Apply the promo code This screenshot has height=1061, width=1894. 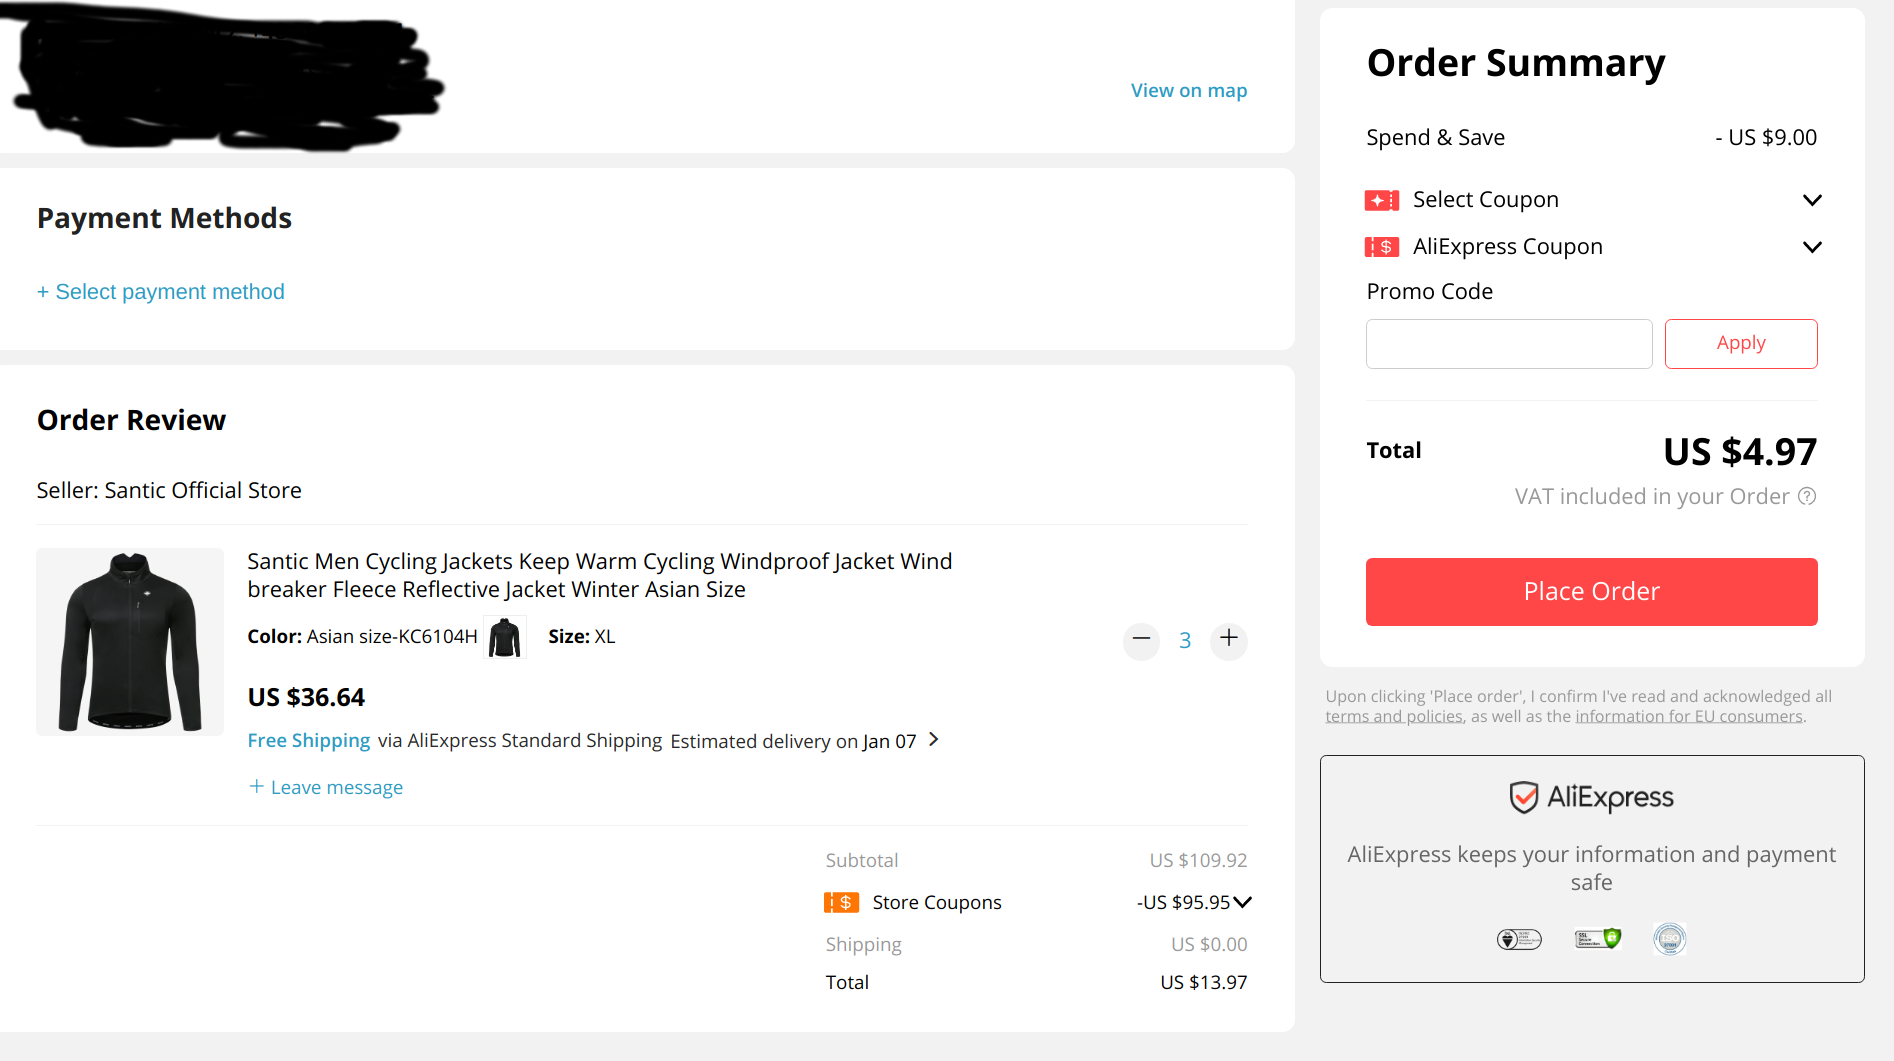pyautogui.click(x=1740, y=344)
